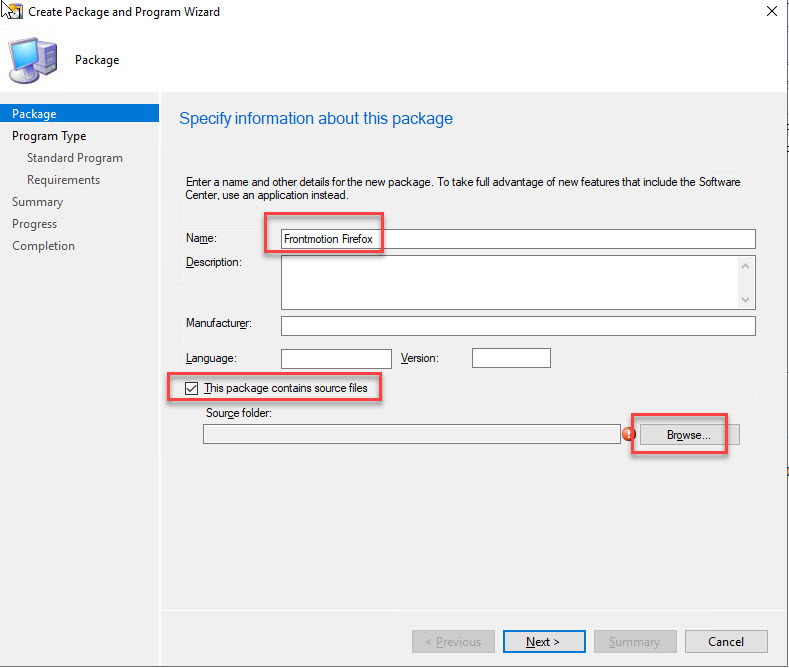Click the Browse... button
789x668 pixels.
689,435
